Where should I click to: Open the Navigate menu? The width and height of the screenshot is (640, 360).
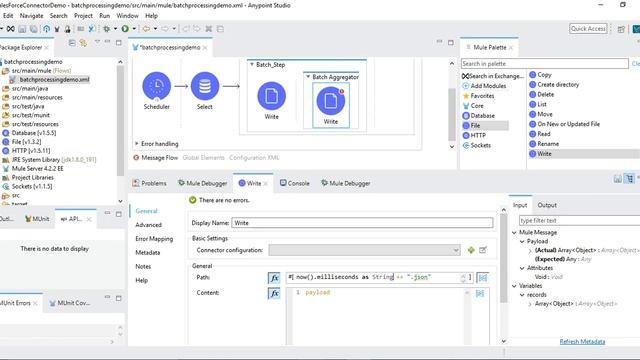click(31, 16)
